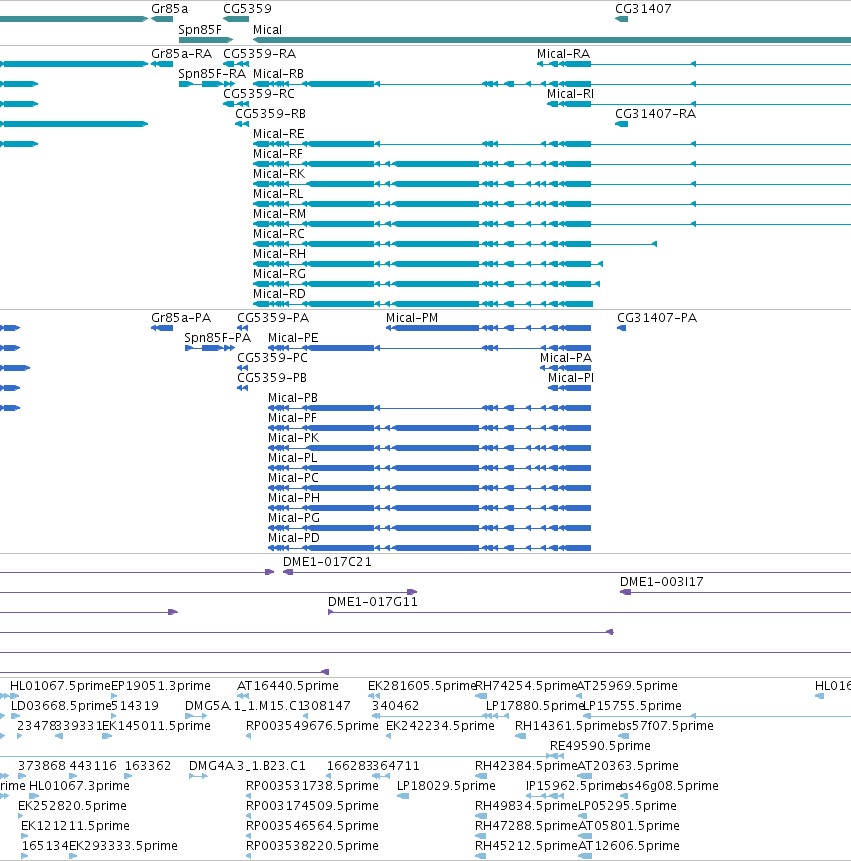Select the CG5359 gene label

247,9
